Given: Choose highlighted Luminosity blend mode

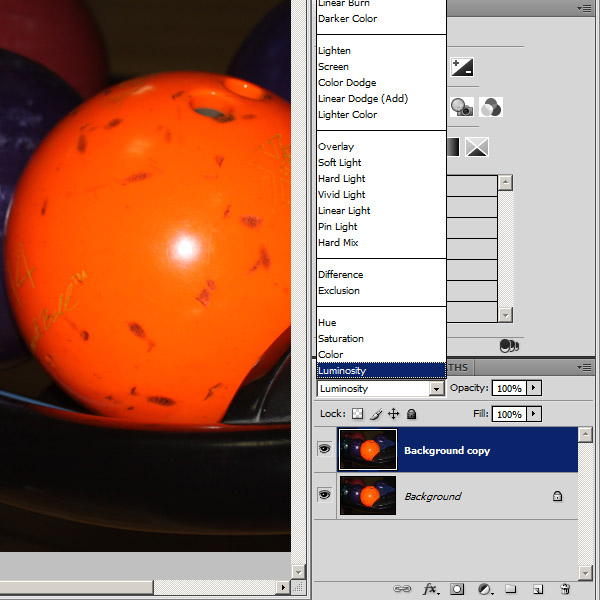Looking at the screenshot, I should 382,370.
